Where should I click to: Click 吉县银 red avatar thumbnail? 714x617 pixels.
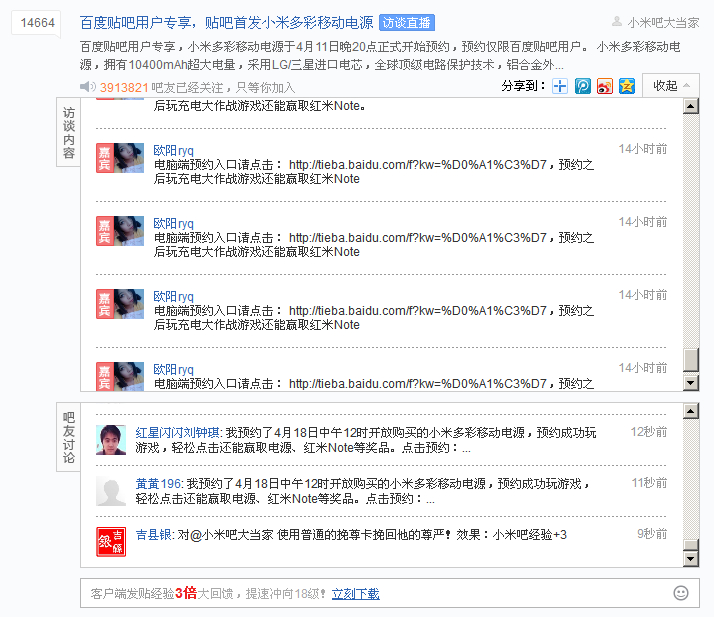(x=111, y=542)
